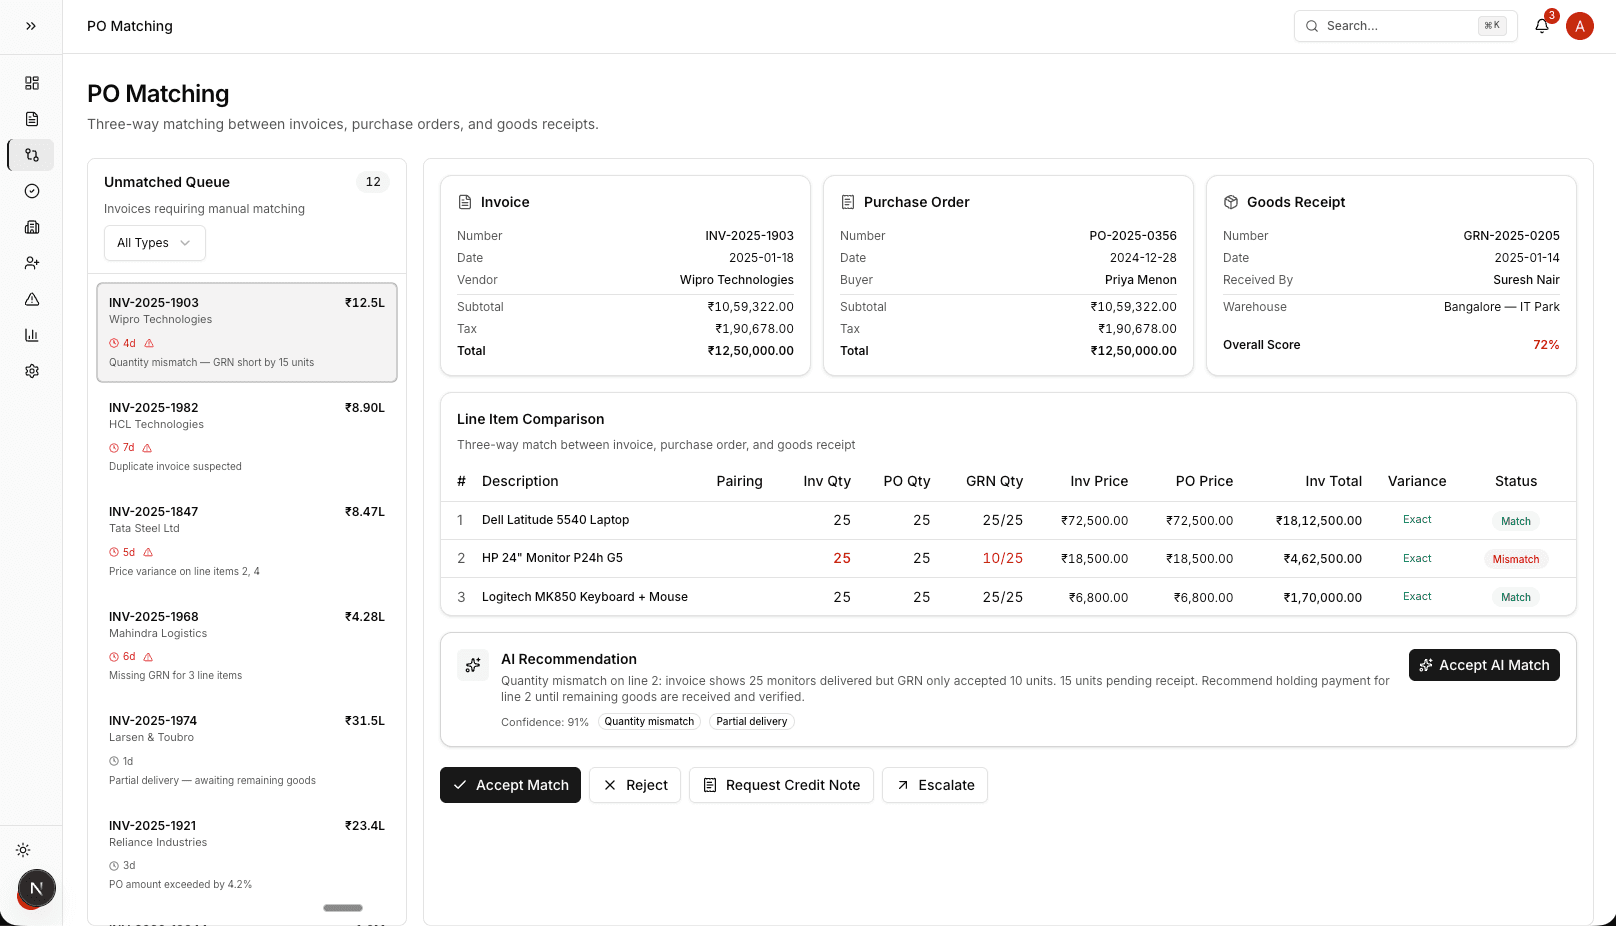Click the search input field
The height and width of the screenshot is (926, 1616).
tap(1405, 26)
